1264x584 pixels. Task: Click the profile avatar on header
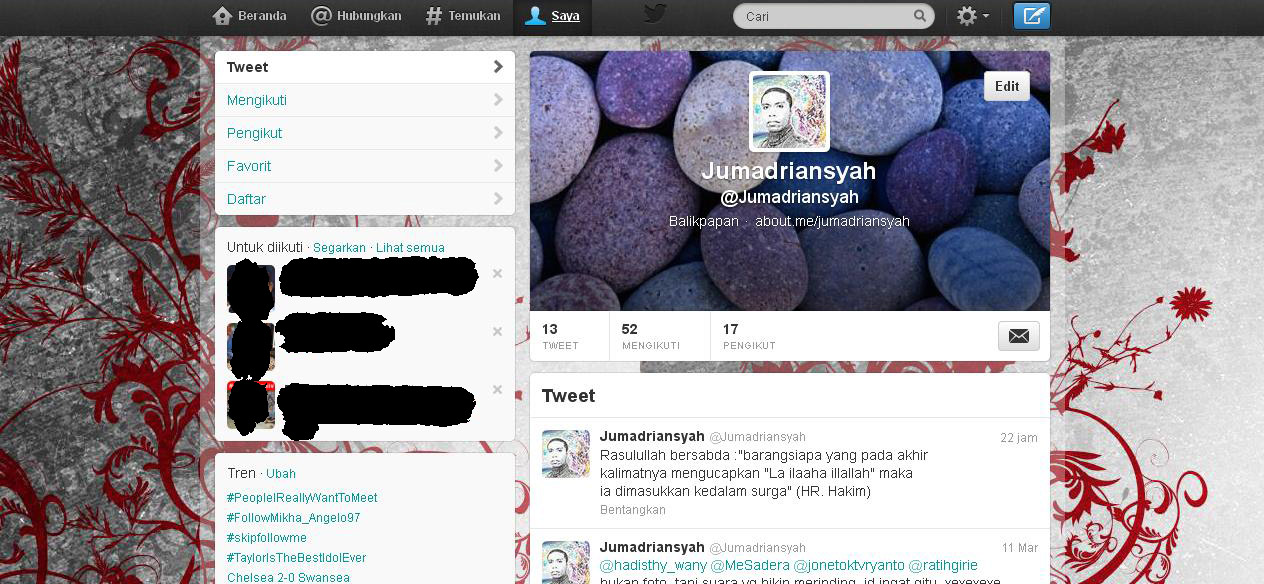point(789,111)
